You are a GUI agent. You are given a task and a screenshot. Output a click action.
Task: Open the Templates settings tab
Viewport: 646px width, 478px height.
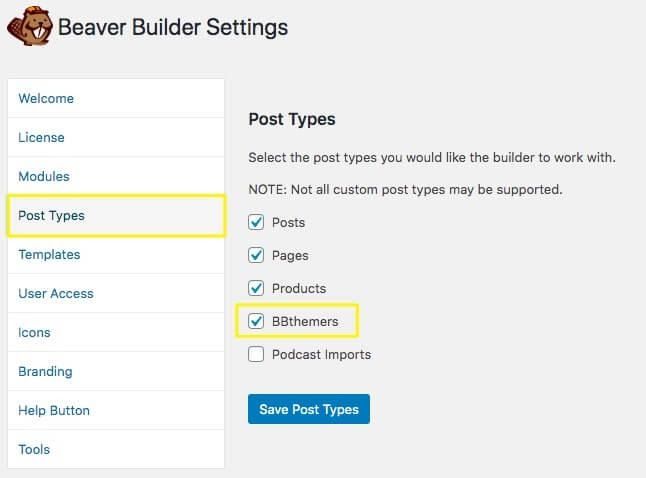pyautogui.click(x=116, y=255)
